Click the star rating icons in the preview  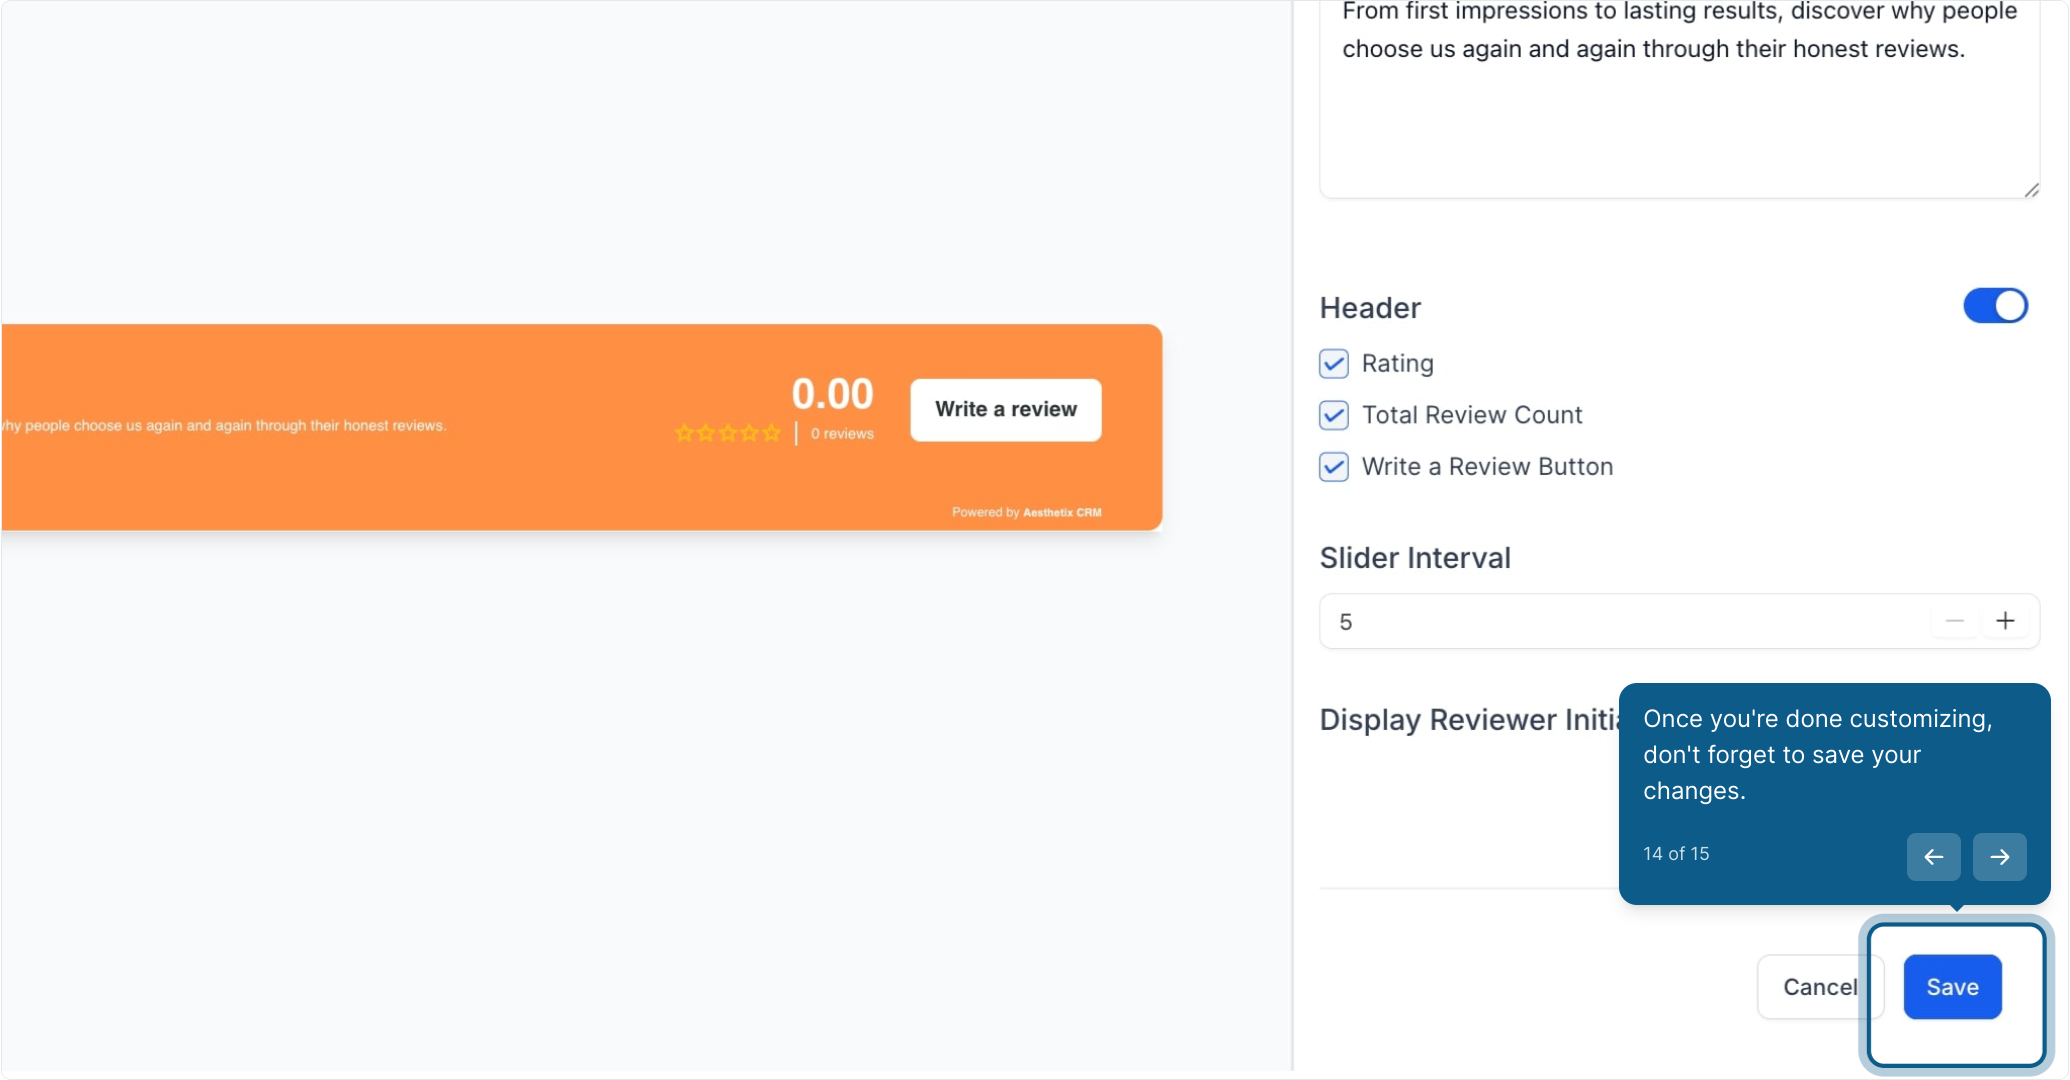(727, 433)
